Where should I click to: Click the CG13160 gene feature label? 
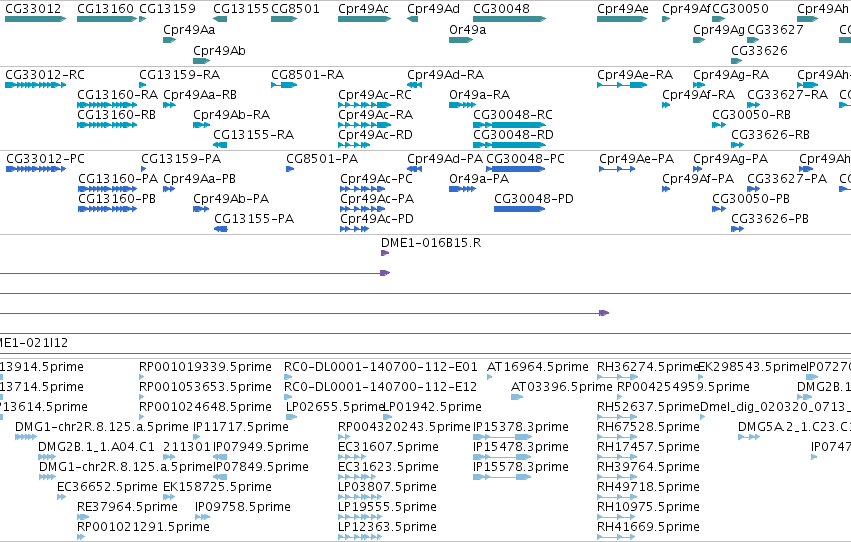(105, 9)
